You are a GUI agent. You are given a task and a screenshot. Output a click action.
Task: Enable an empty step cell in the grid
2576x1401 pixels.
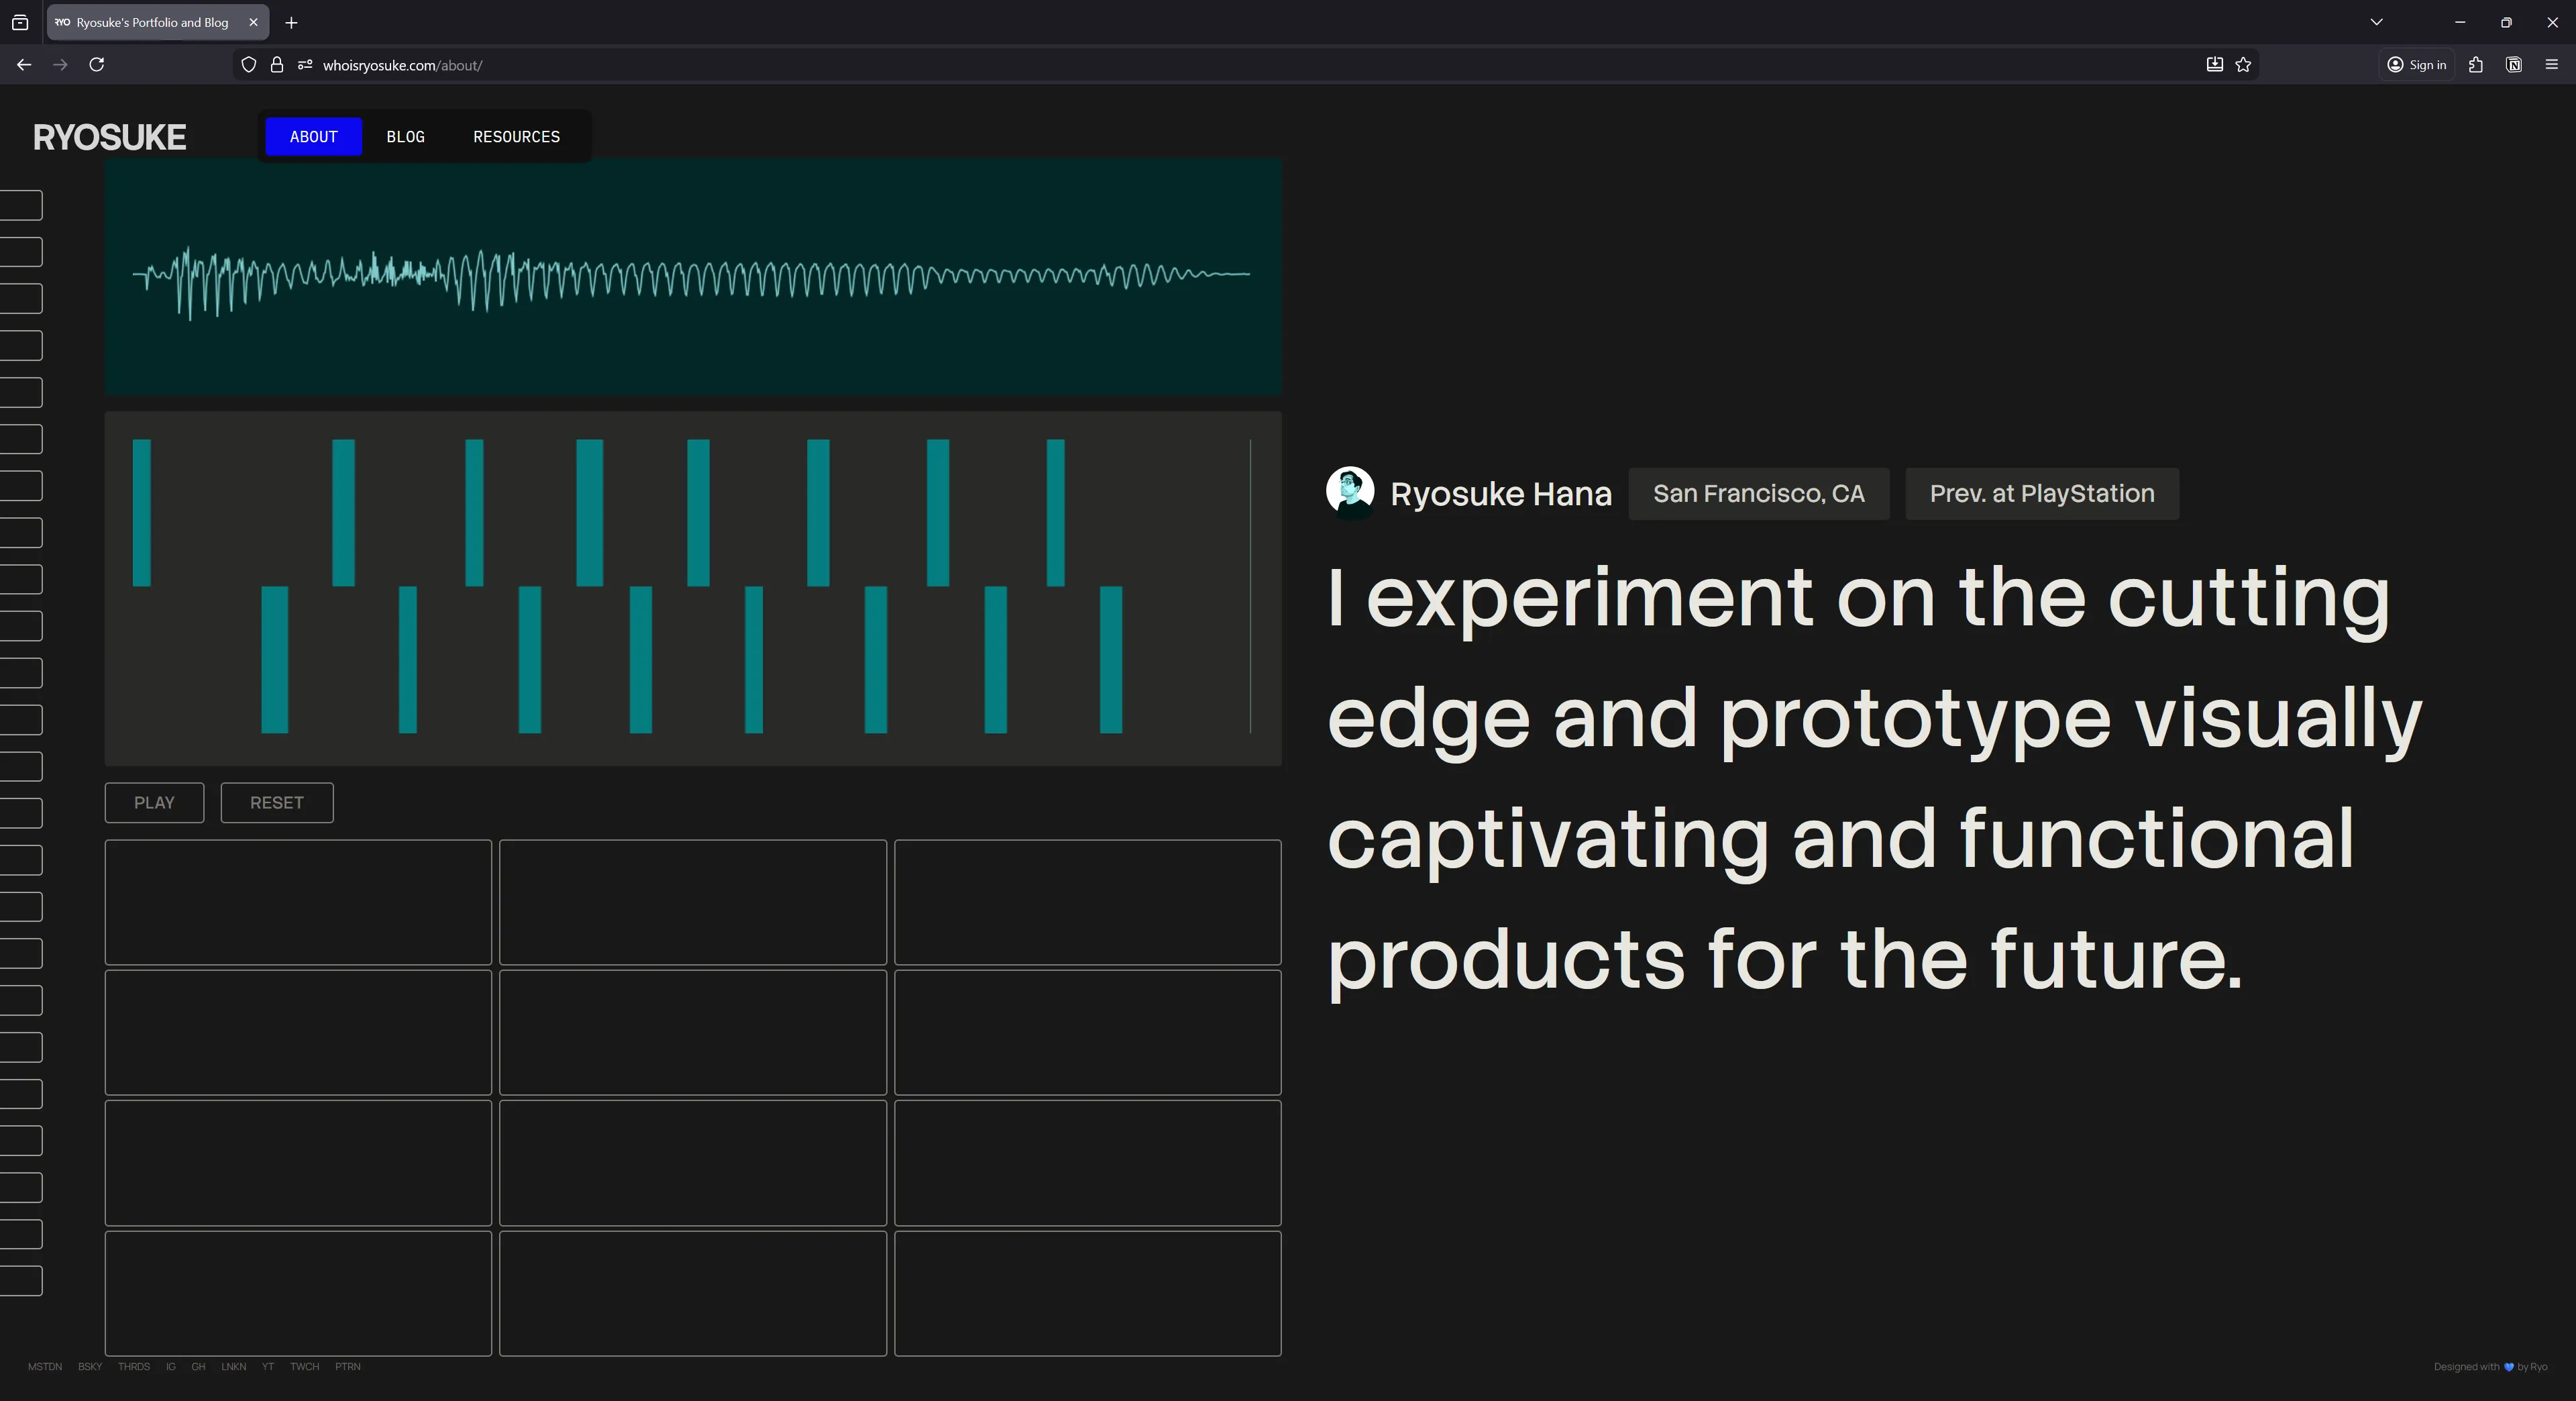coord(297,901)
